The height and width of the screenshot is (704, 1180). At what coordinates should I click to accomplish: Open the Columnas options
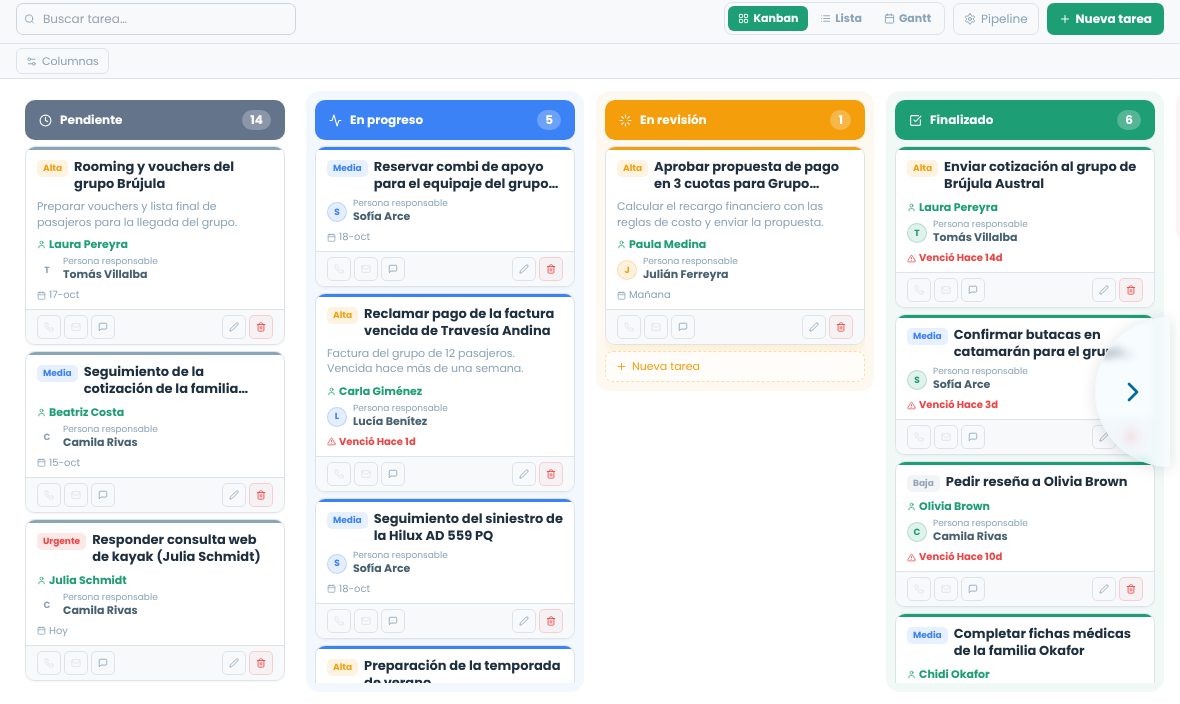coord(62,61)
